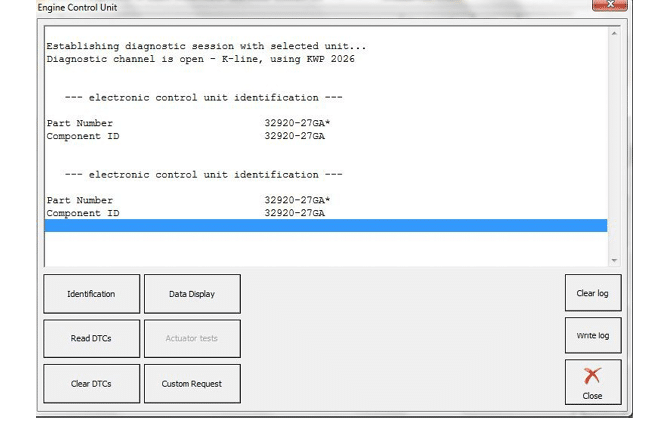Click the 'Establishing diagnostic session' log line
670x424 pixels.
(x=207, y=46)
